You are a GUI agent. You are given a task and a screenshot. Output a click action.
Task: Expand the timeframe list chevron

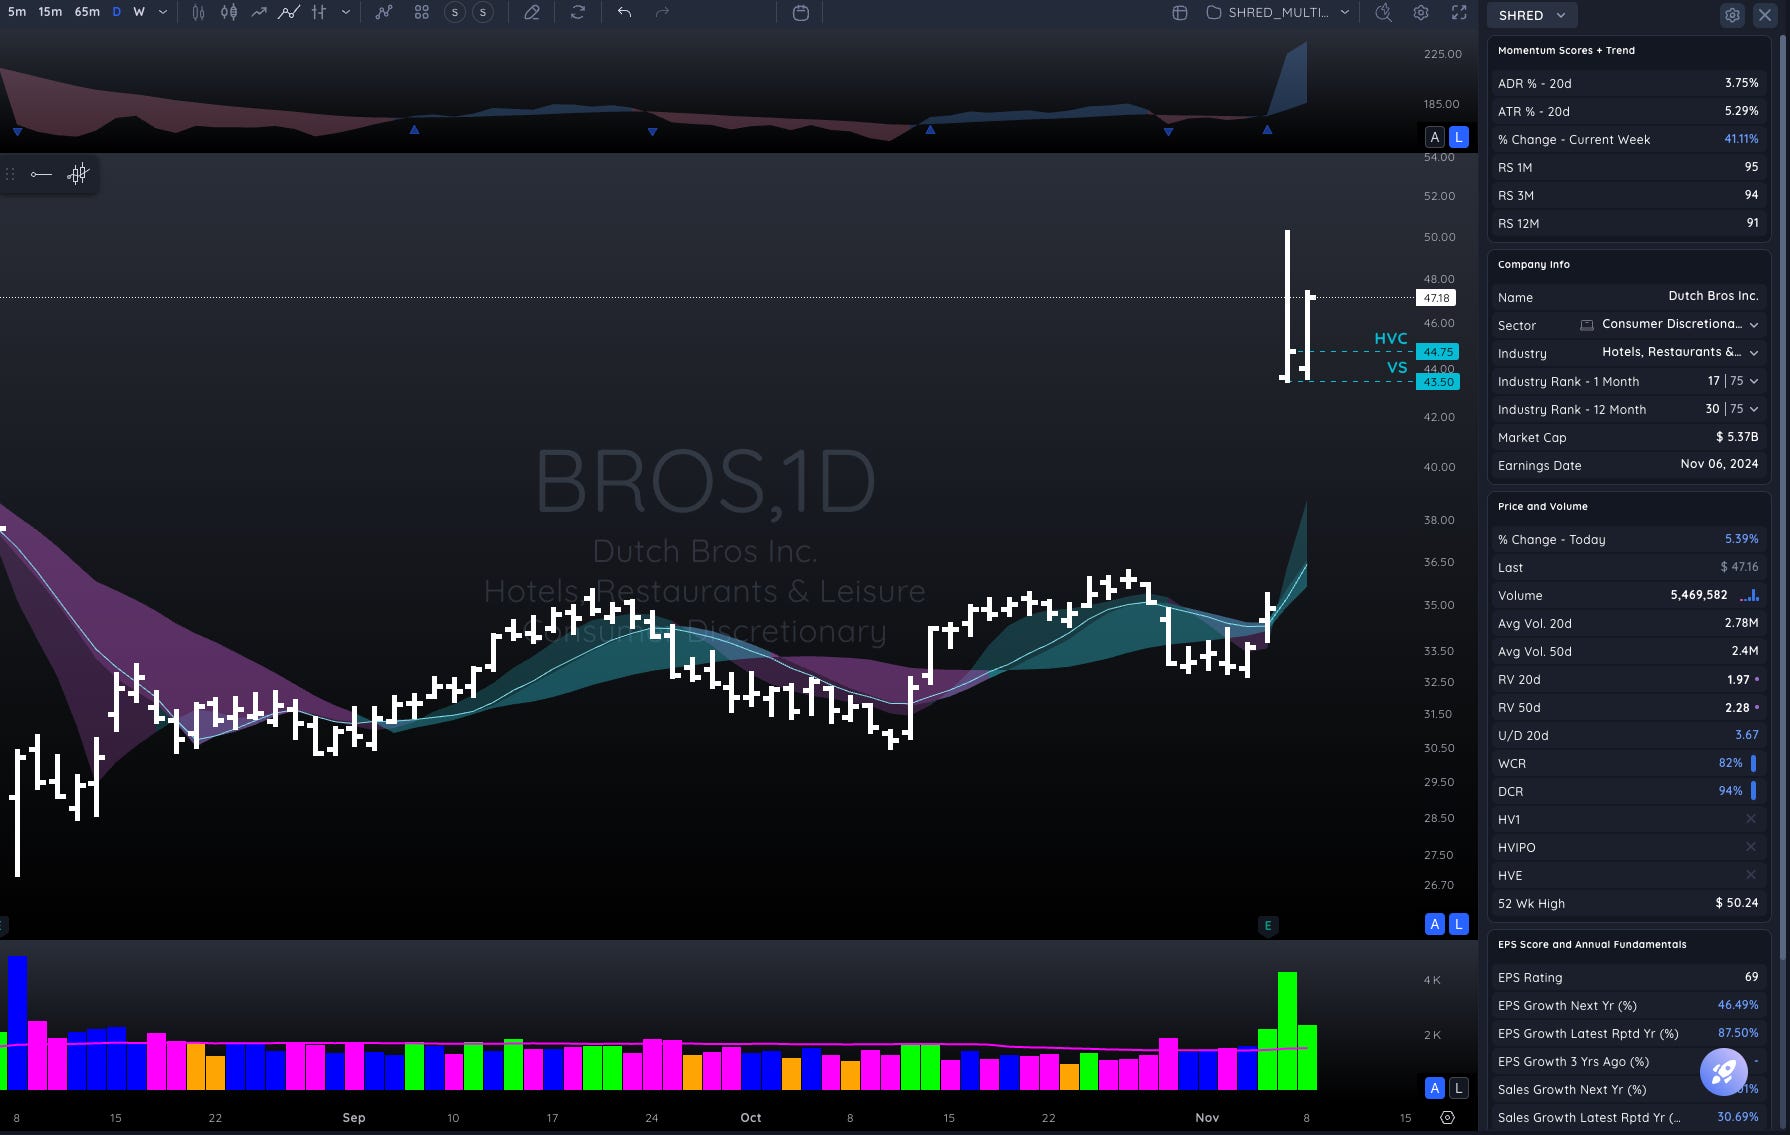(163, 12)
